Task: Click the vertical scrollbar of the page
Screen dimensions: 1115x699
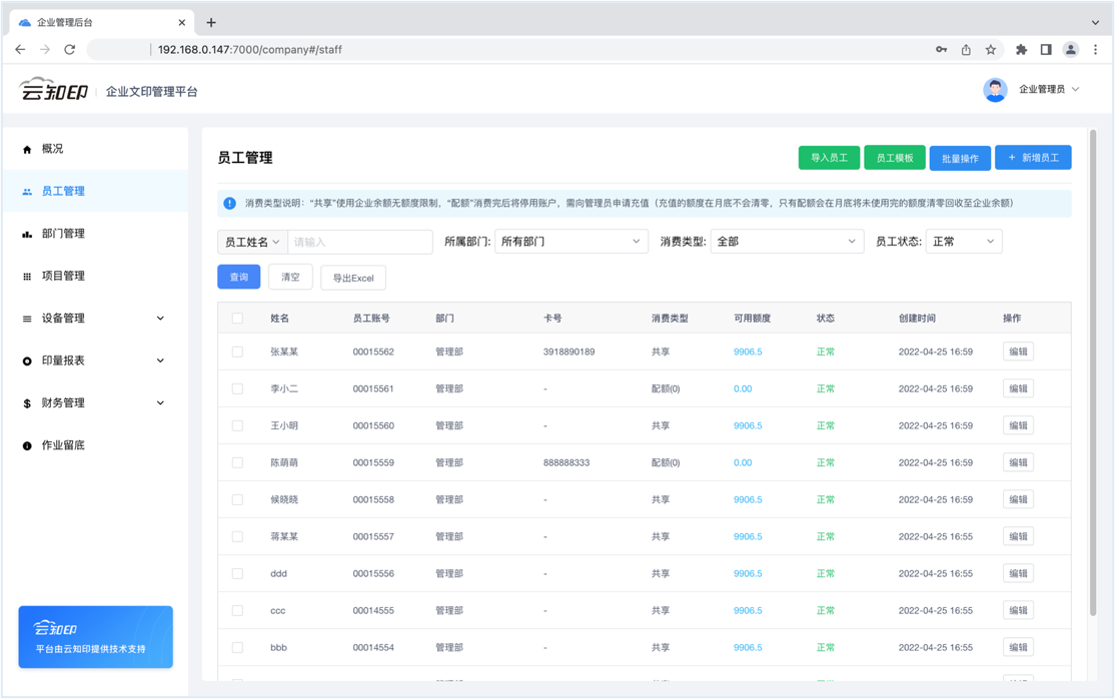Action: [1093, 380]
